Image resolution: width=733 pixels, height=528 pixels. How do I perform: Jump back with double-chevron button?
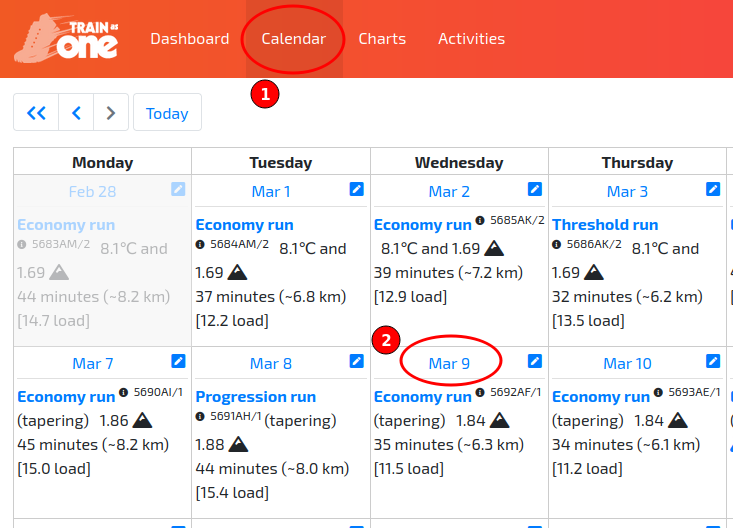coord(36,113)
